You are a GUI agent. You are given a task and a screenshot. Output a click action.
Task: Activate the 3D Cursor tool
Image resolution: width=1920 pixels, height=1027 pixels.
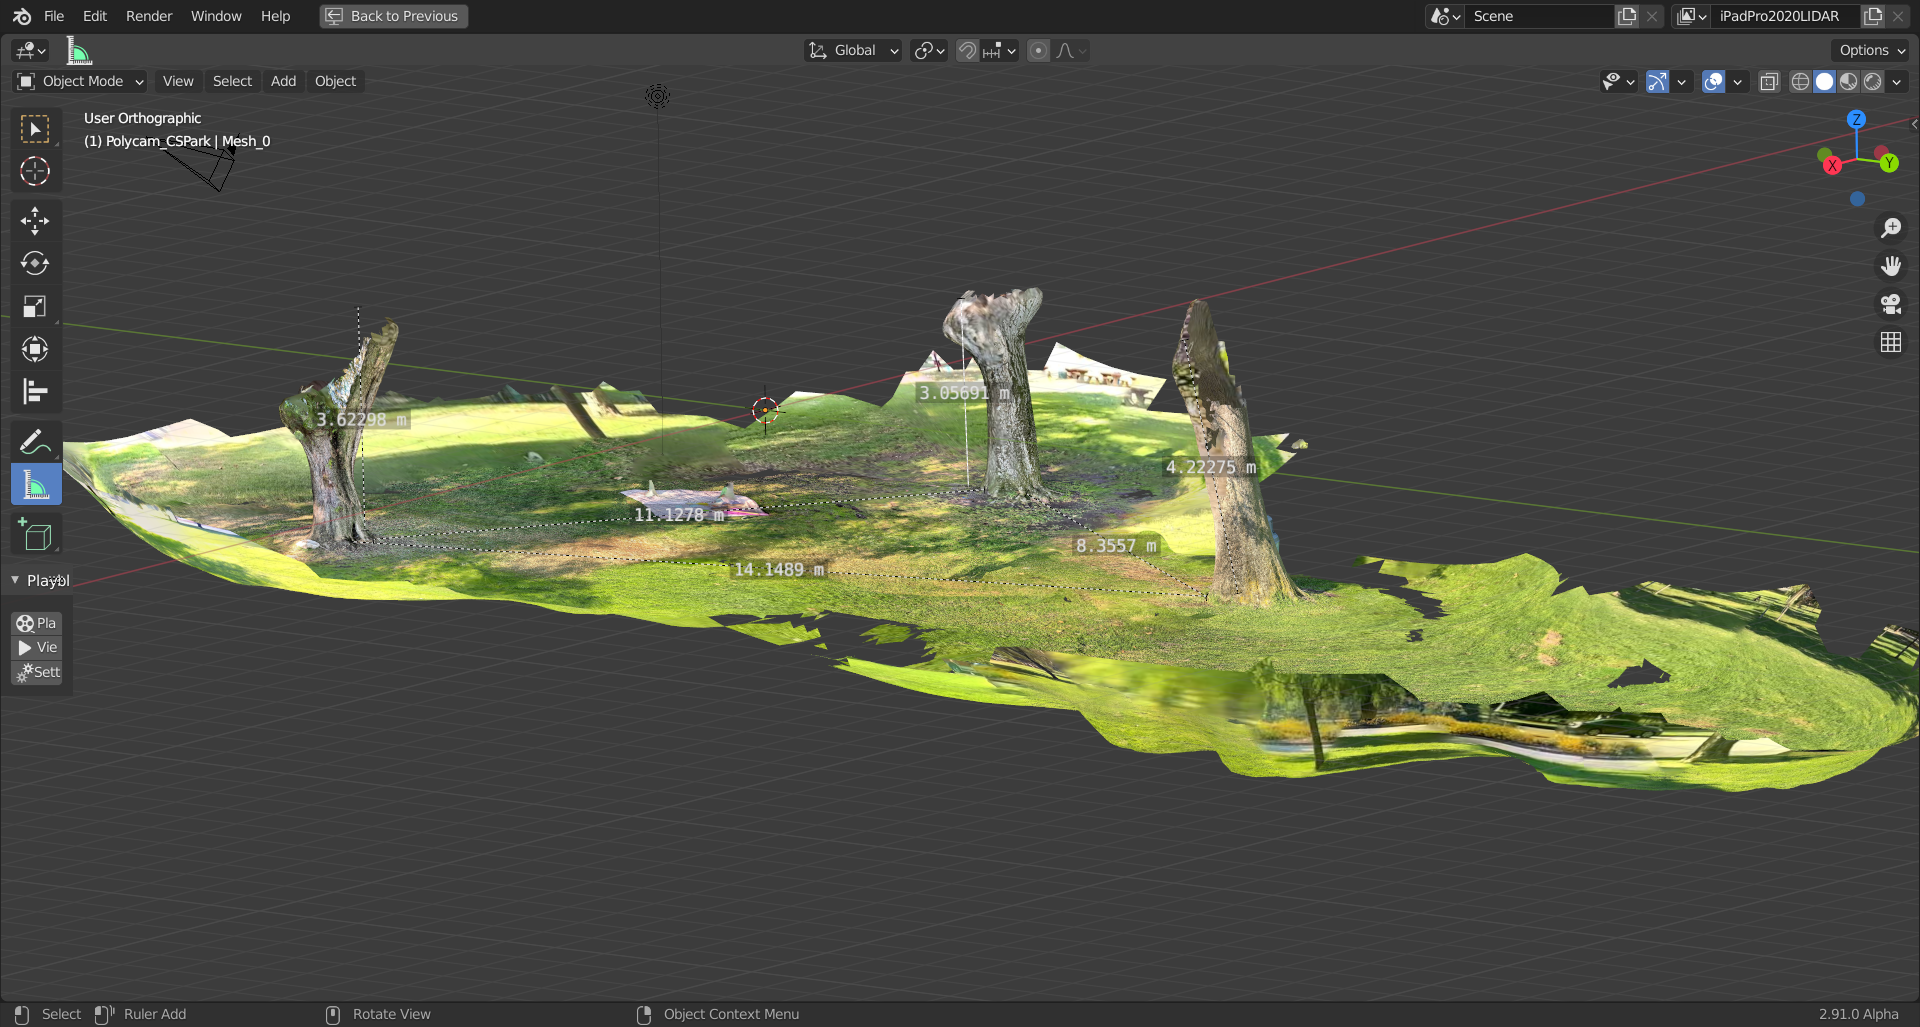pos(35,171)
